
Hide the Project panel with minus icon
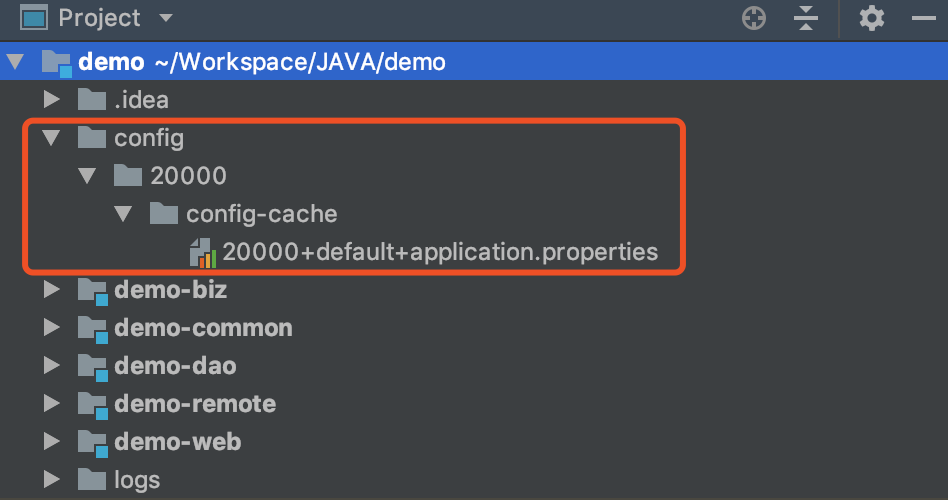click(924, 18)
